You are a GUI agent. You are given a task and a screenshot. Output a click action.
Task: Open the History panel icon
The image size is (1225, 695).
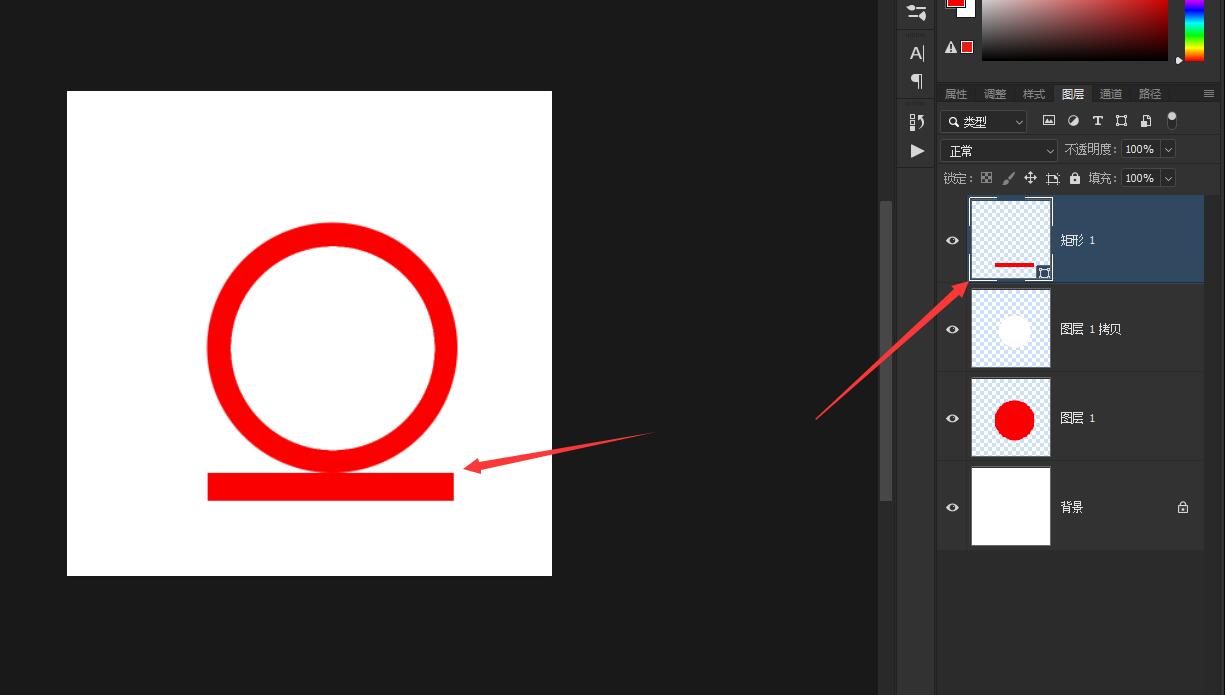pos(916,122)
